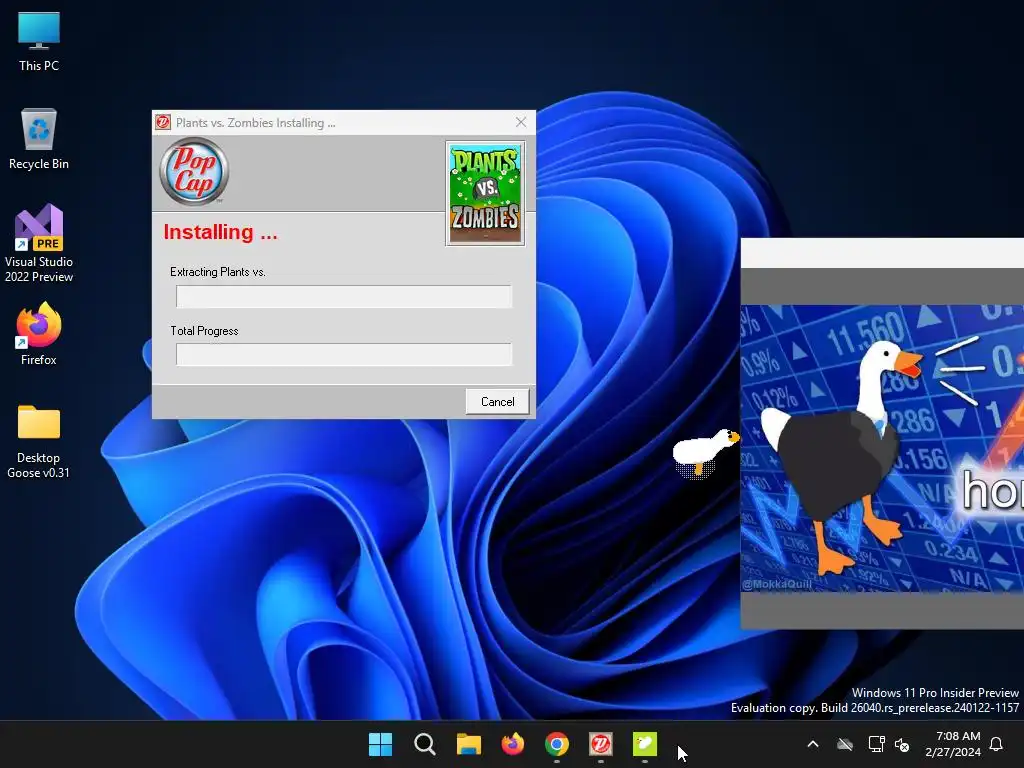1024x768 pixels.
Task: Click the installer title bar icon
Action: click(x=163, y=122)
